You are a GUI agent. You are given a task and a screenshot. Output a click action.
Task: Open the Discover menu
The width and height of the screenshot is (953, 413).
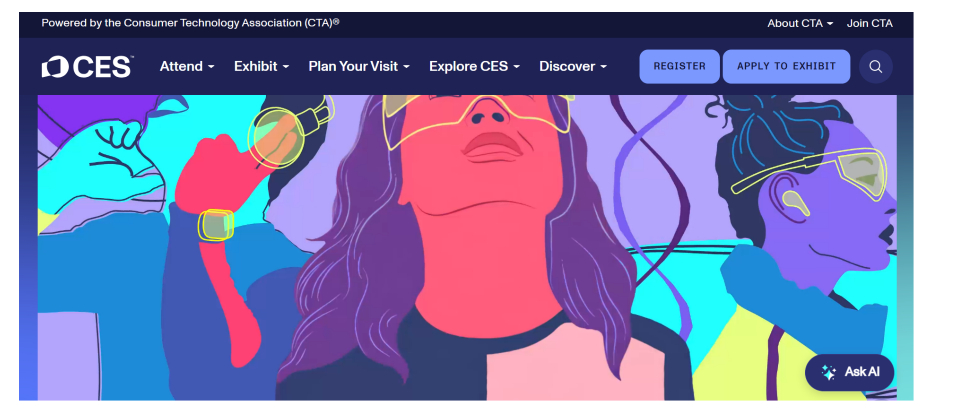(573, 67)
